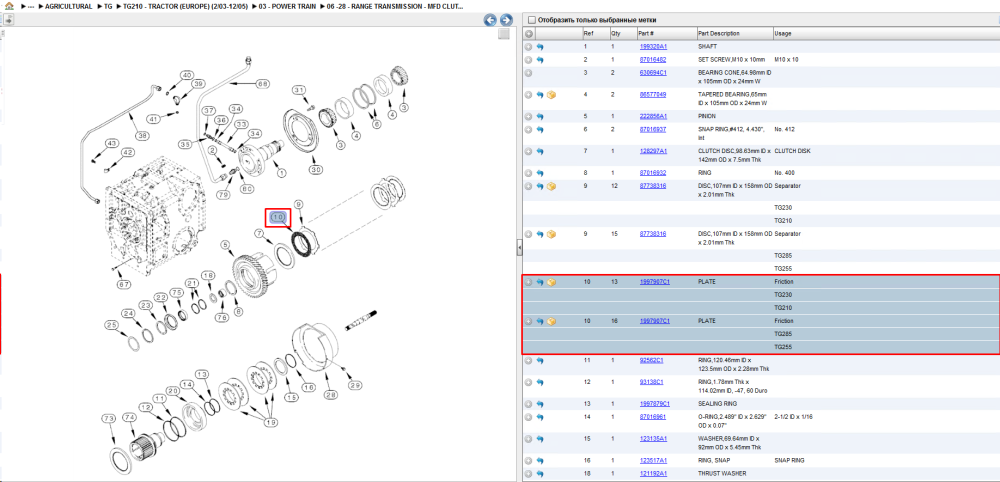Click blue arrow icon for SET SCREW
1000x482 pixels.
[x=540, y=59]
